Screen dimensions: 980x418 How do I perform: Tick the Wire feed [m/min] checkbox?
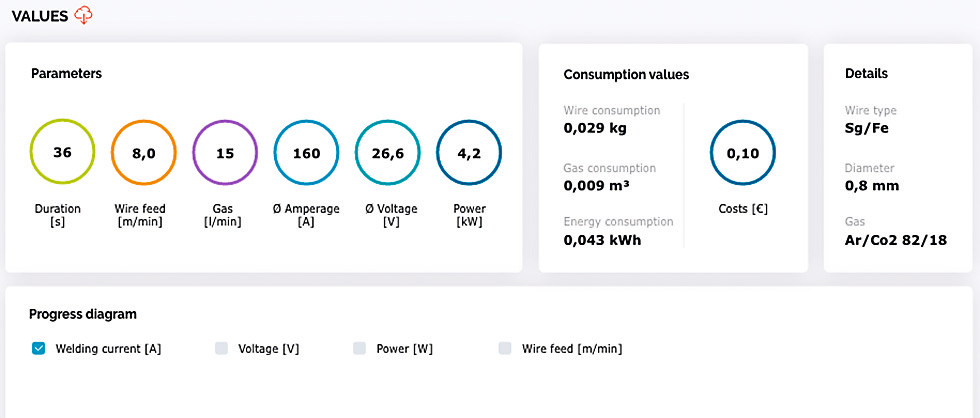tap(505, 348)
